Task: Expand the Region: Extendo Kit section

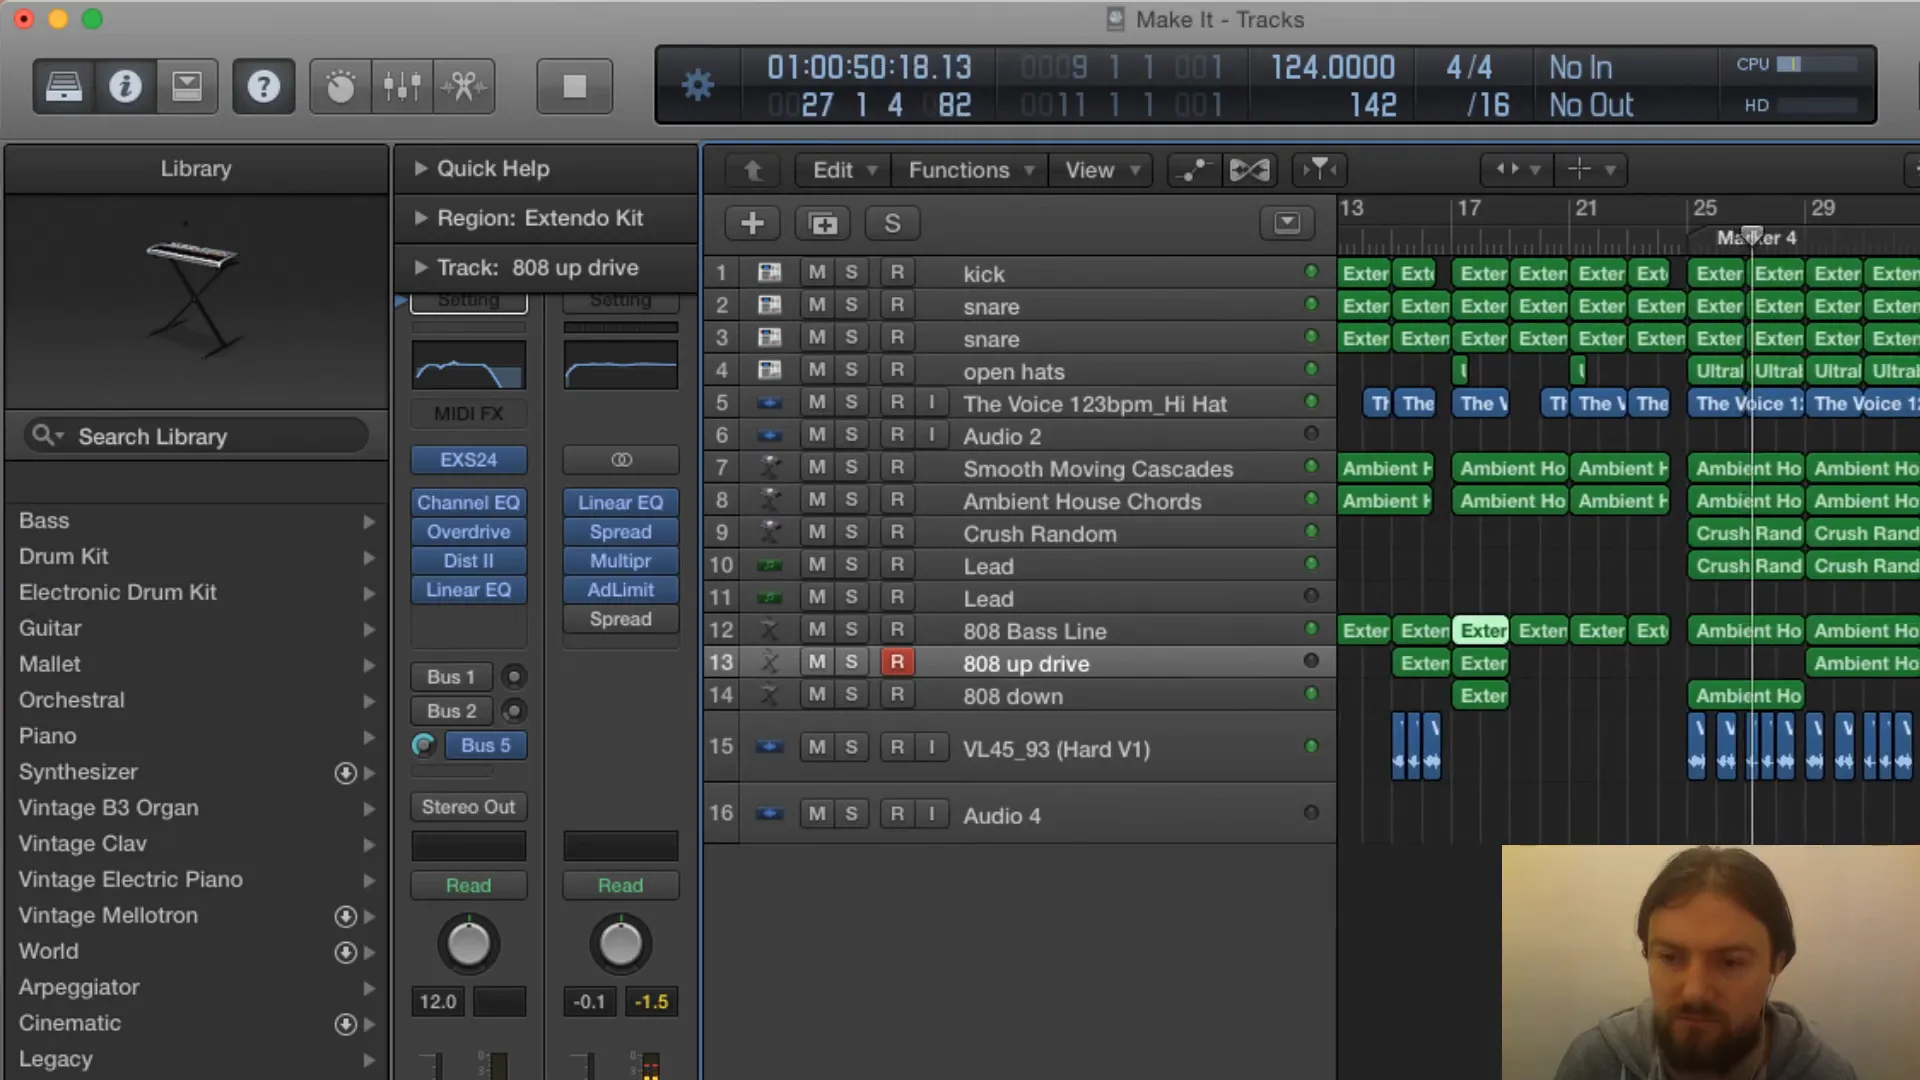Action: click(421, 217)
